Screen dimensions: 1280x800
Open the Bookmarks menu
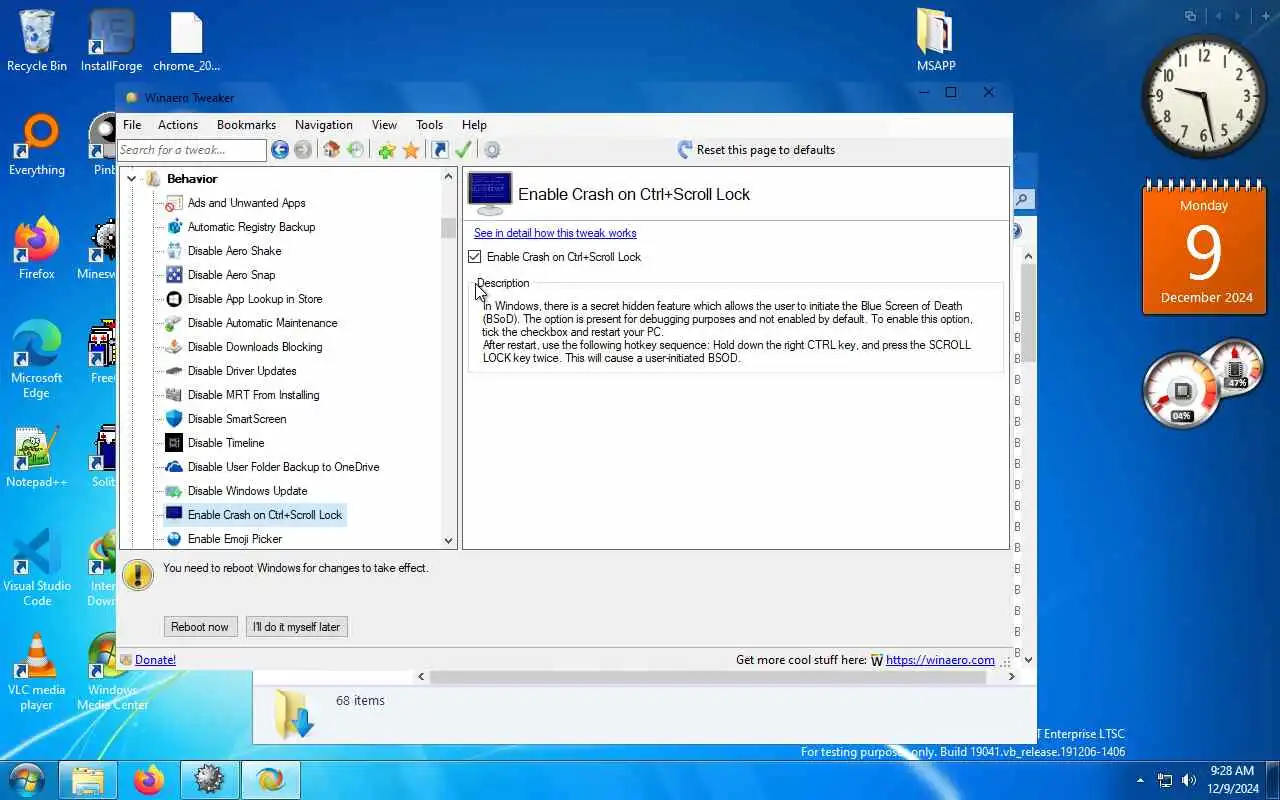click(246, 125)
